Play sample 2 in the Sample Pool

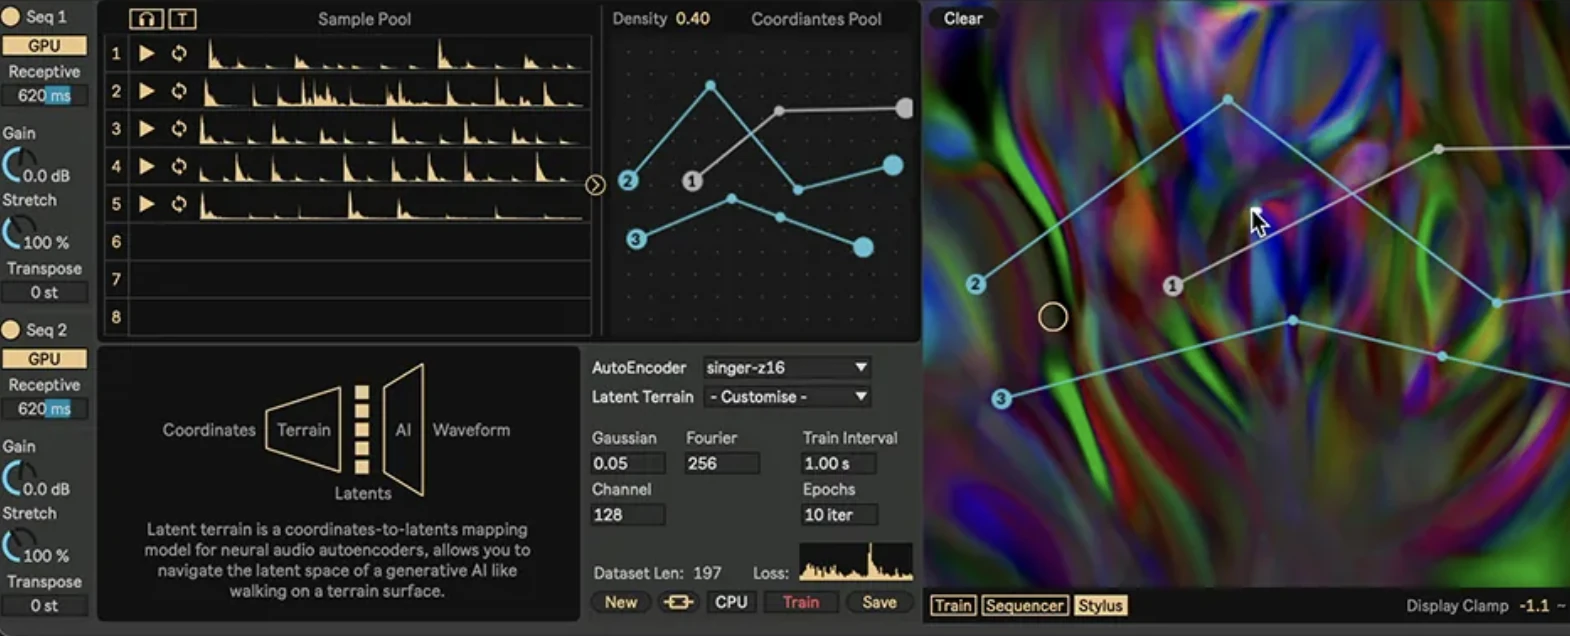point(147,91)
